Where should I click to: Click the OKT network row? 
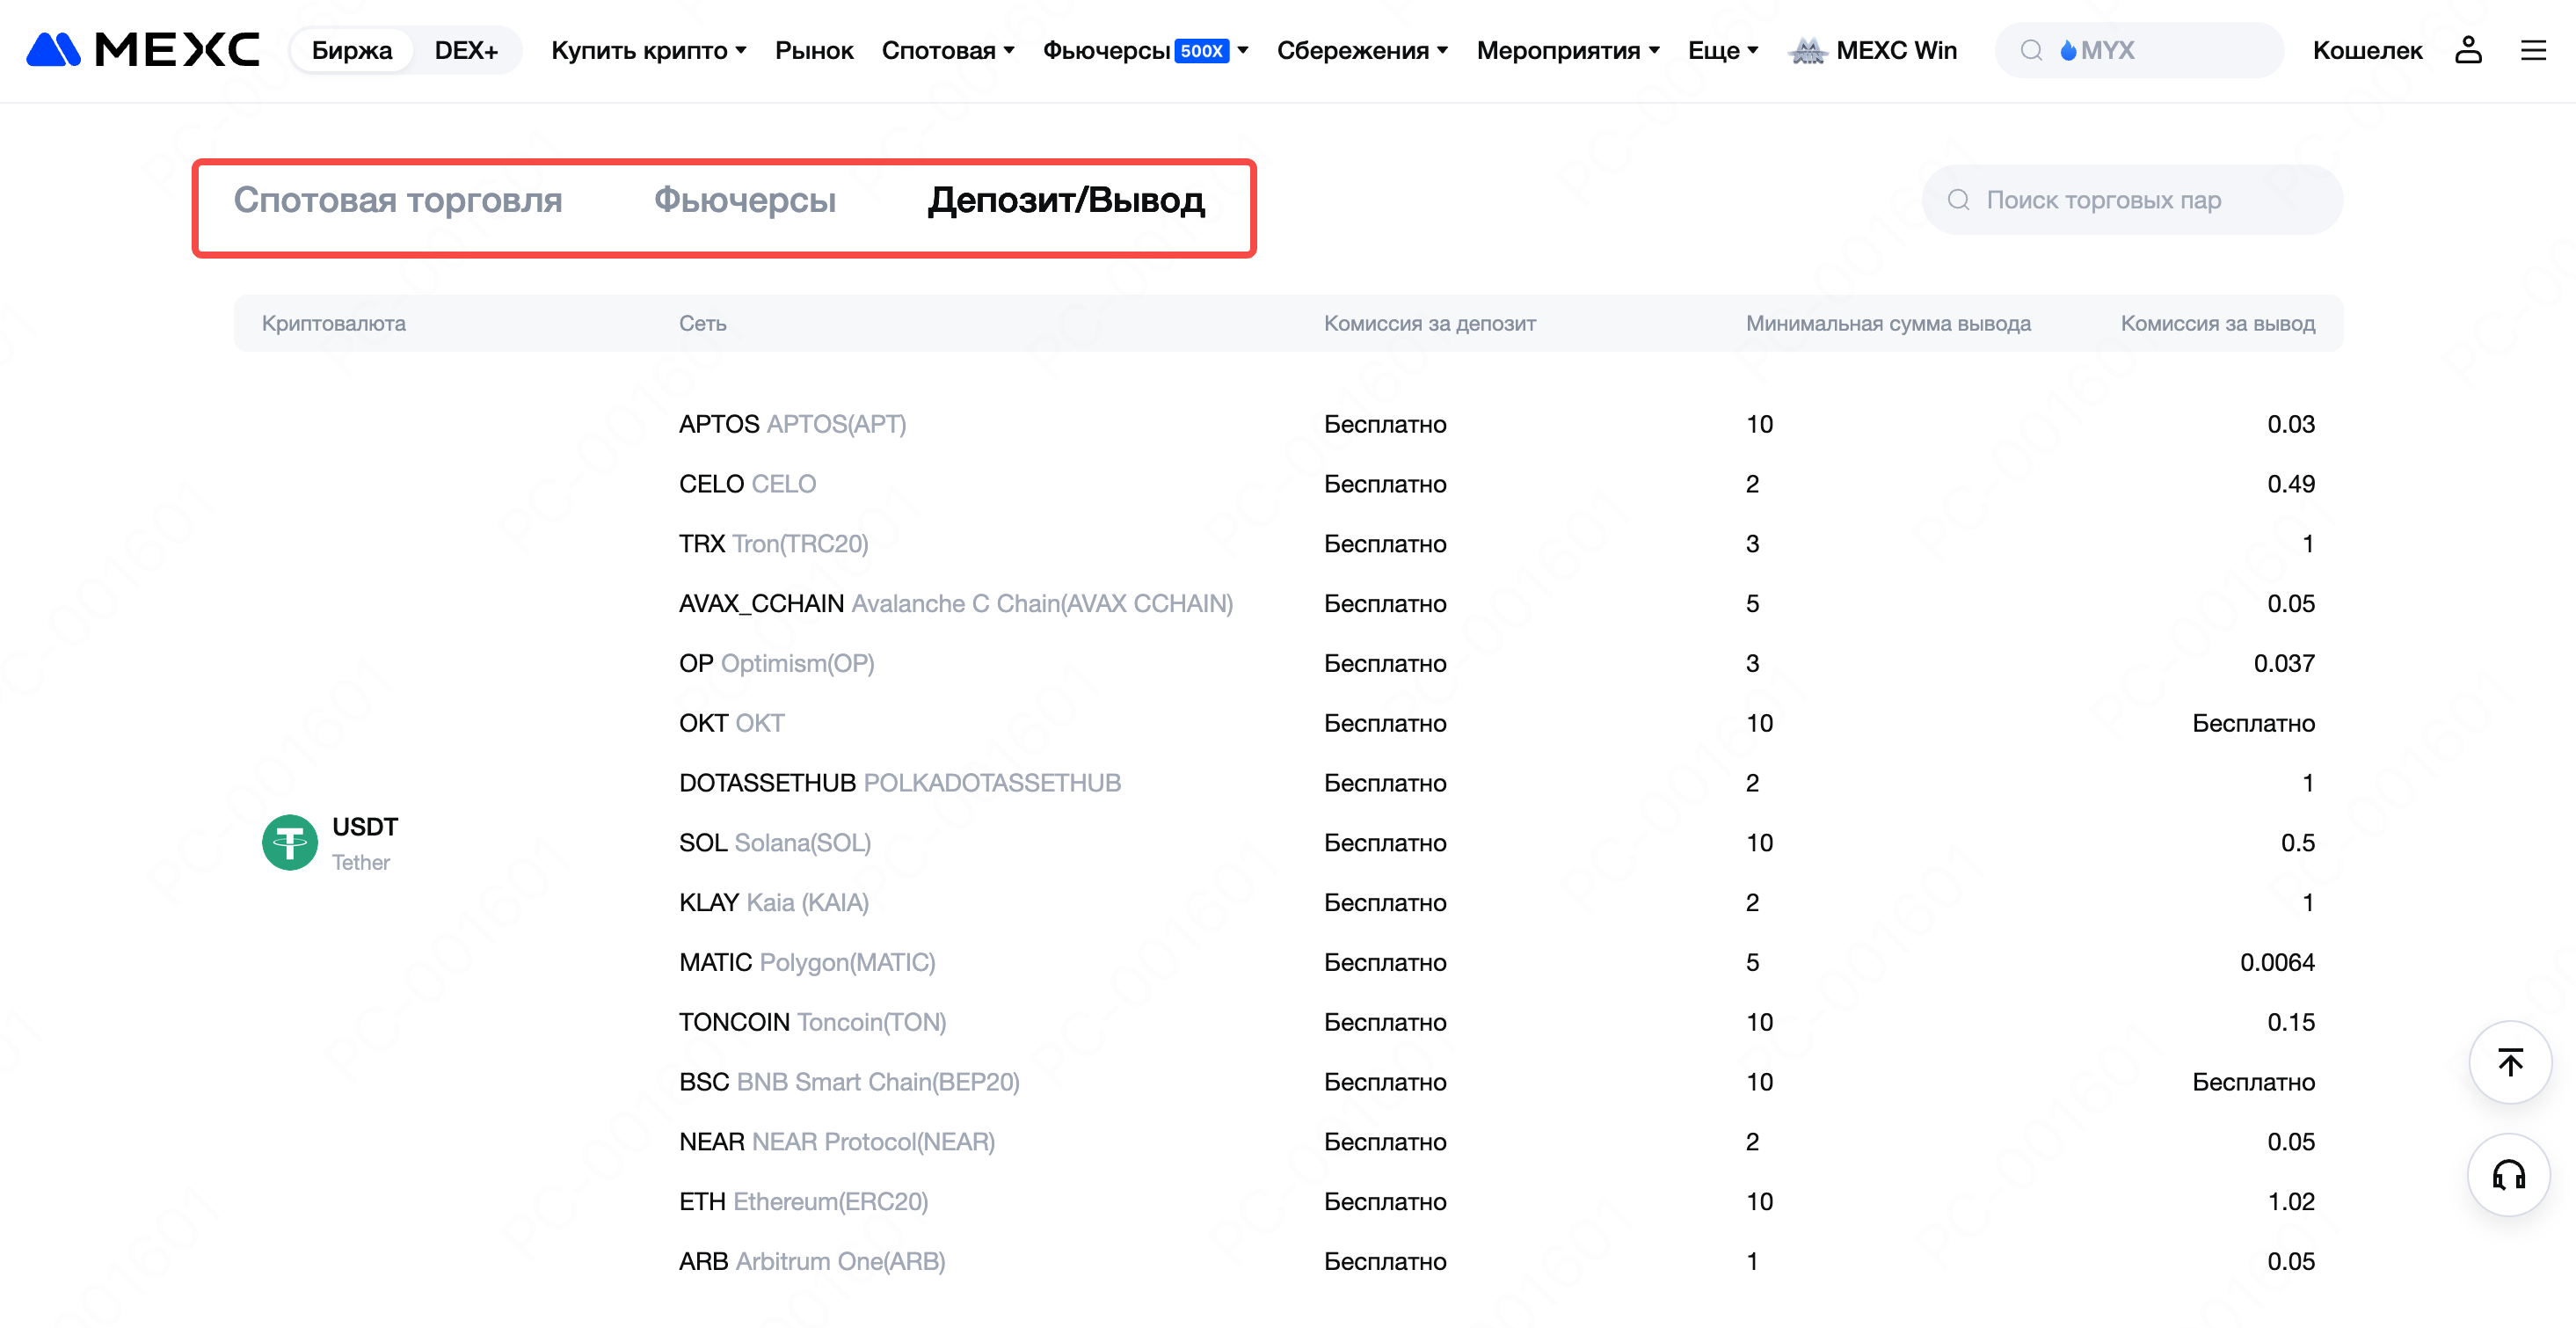click(1497, 723)
